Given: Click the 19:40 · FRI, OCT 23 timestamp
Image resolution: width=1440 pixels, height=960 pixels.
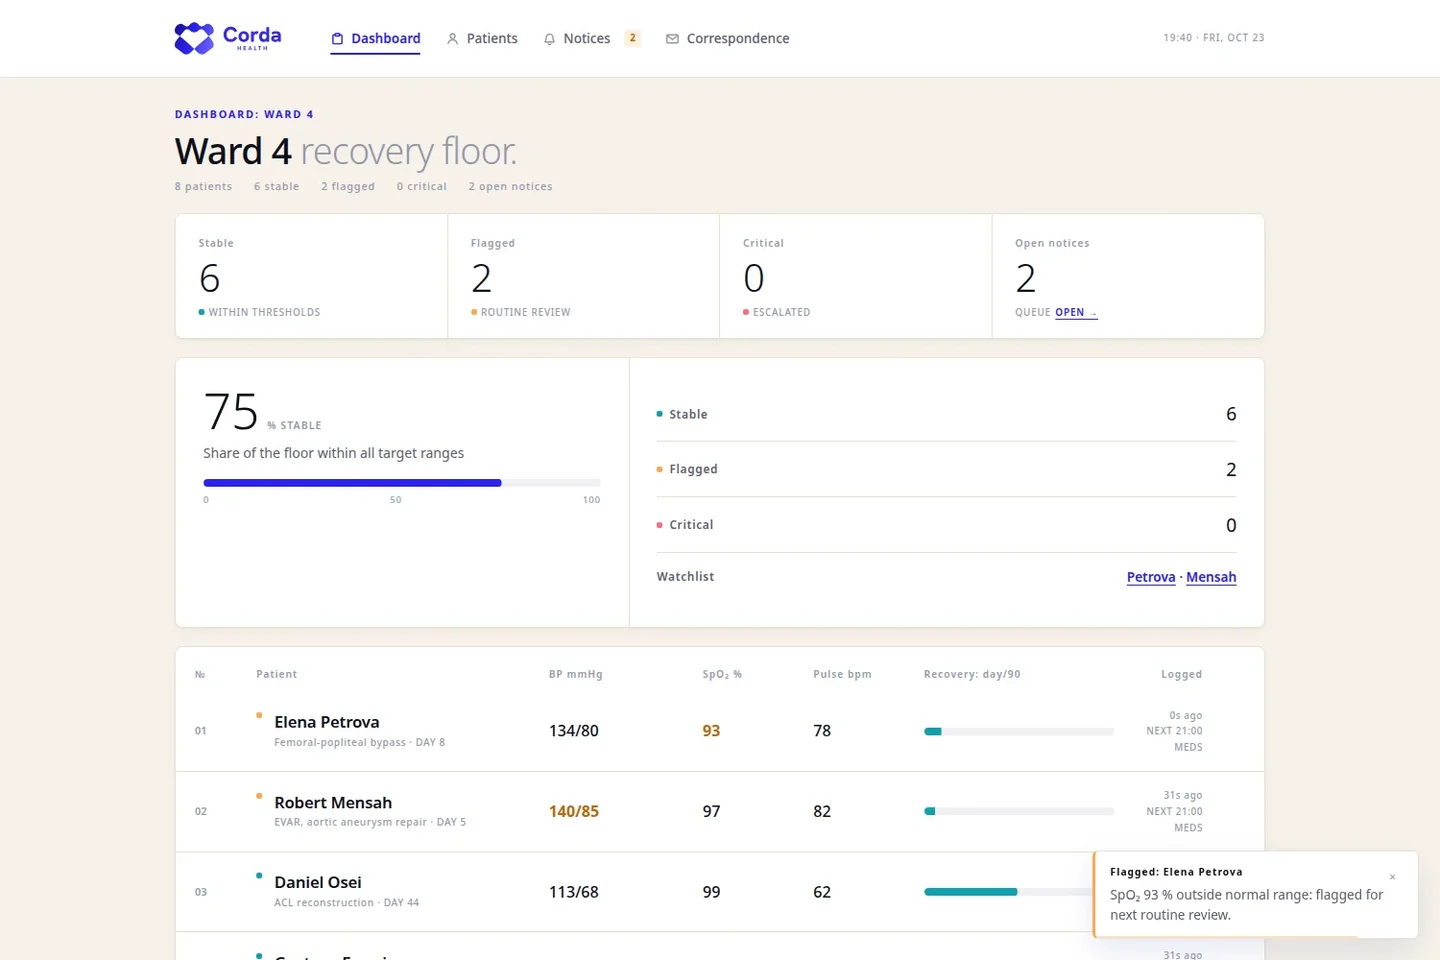Looking at the screenshot, I should point(1214,38).
